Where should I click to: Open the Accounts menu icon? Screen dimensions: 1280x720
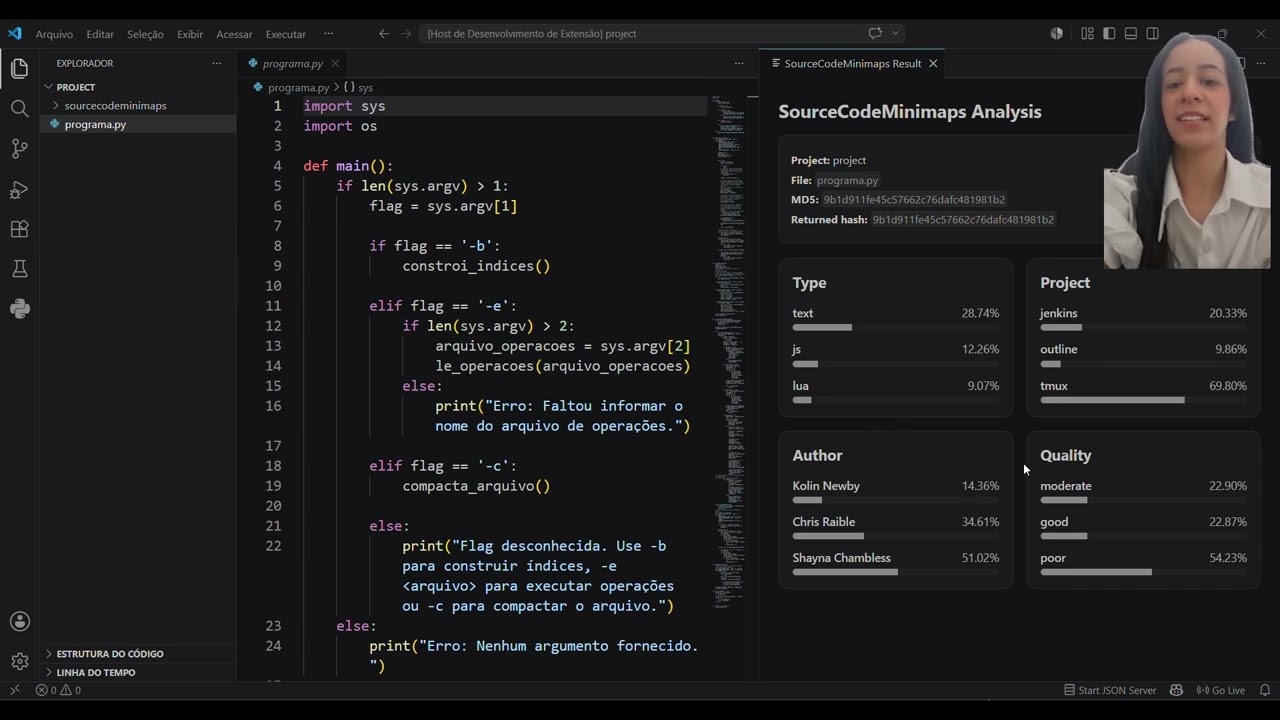[x=19, y=621]
